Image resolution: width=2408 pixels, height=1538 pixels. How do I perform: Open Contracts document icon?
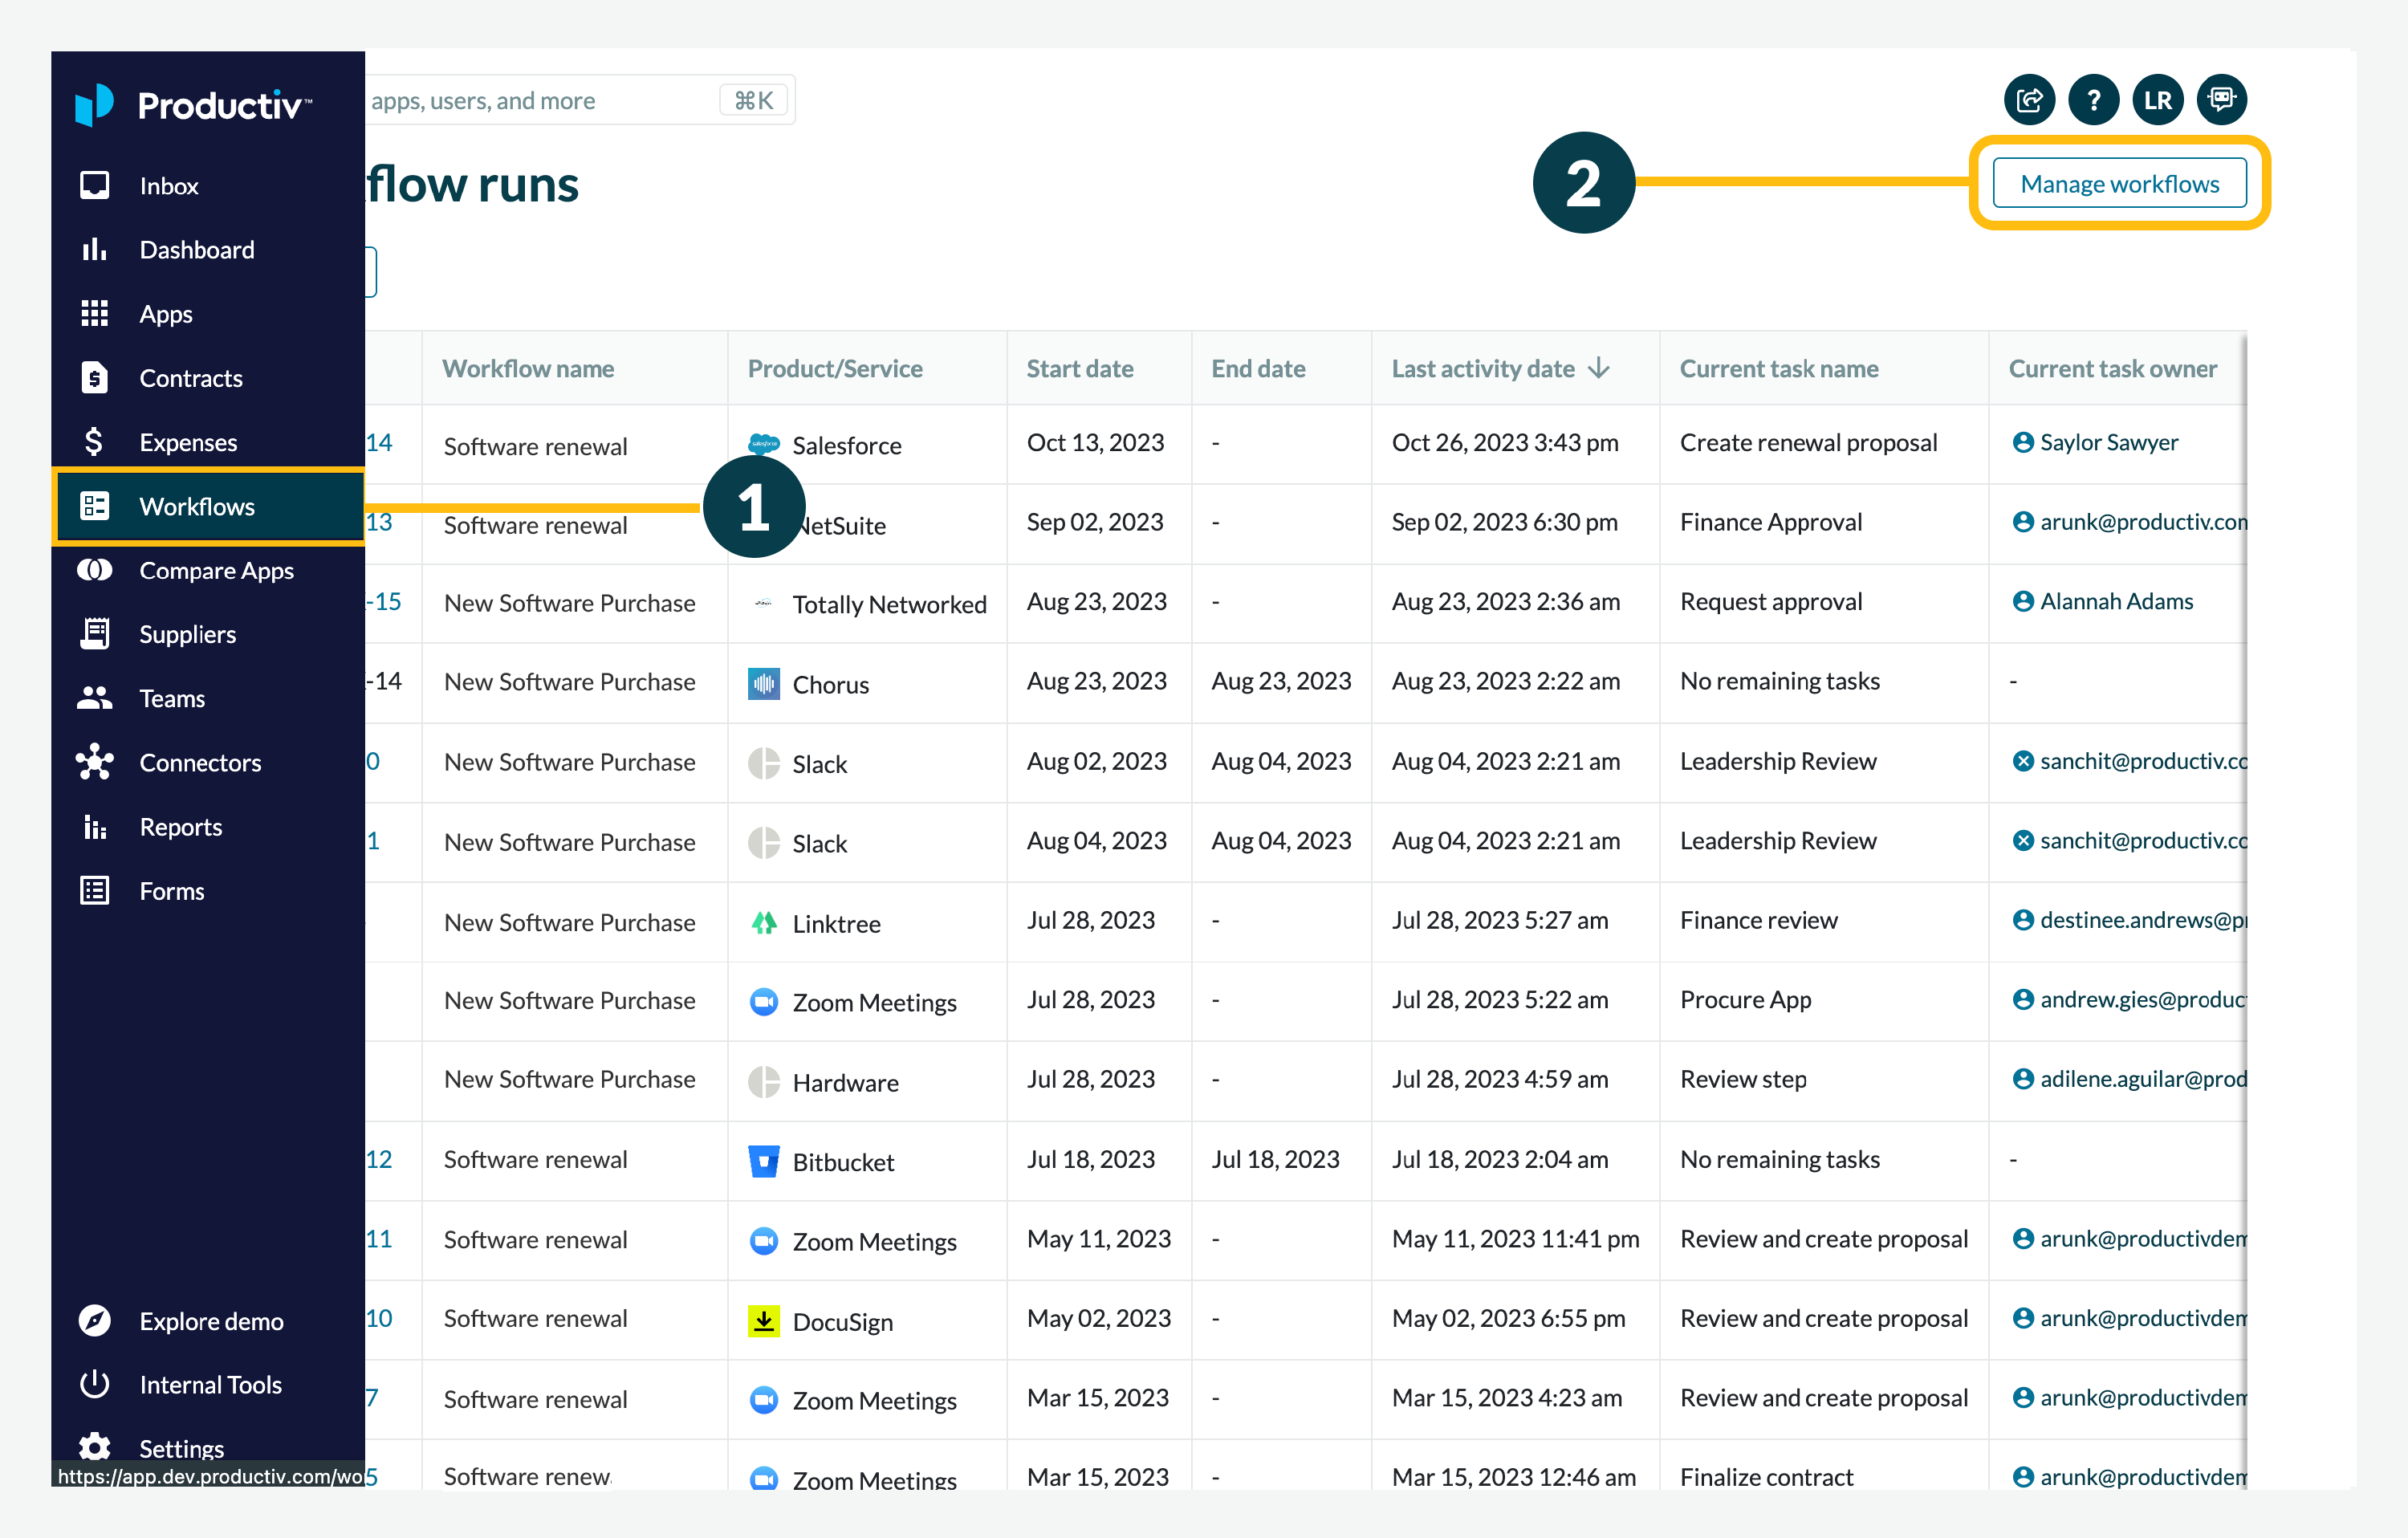pos(94,378)
